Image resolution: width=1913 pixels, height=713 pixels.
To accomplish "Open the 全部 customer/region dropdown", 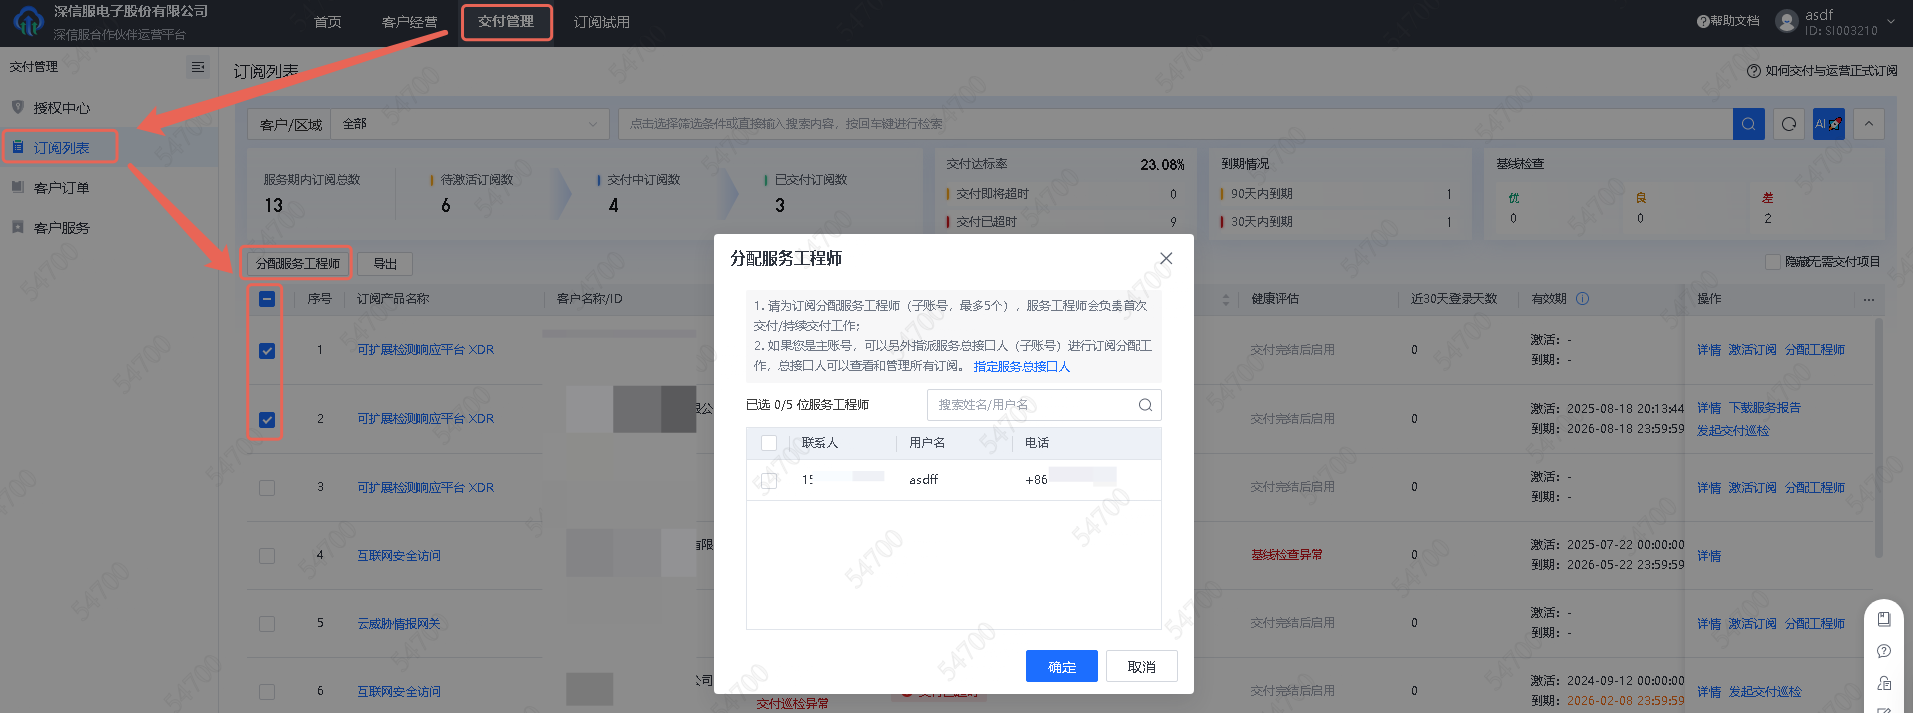I will pyautogui.click(x=470, y=124).
